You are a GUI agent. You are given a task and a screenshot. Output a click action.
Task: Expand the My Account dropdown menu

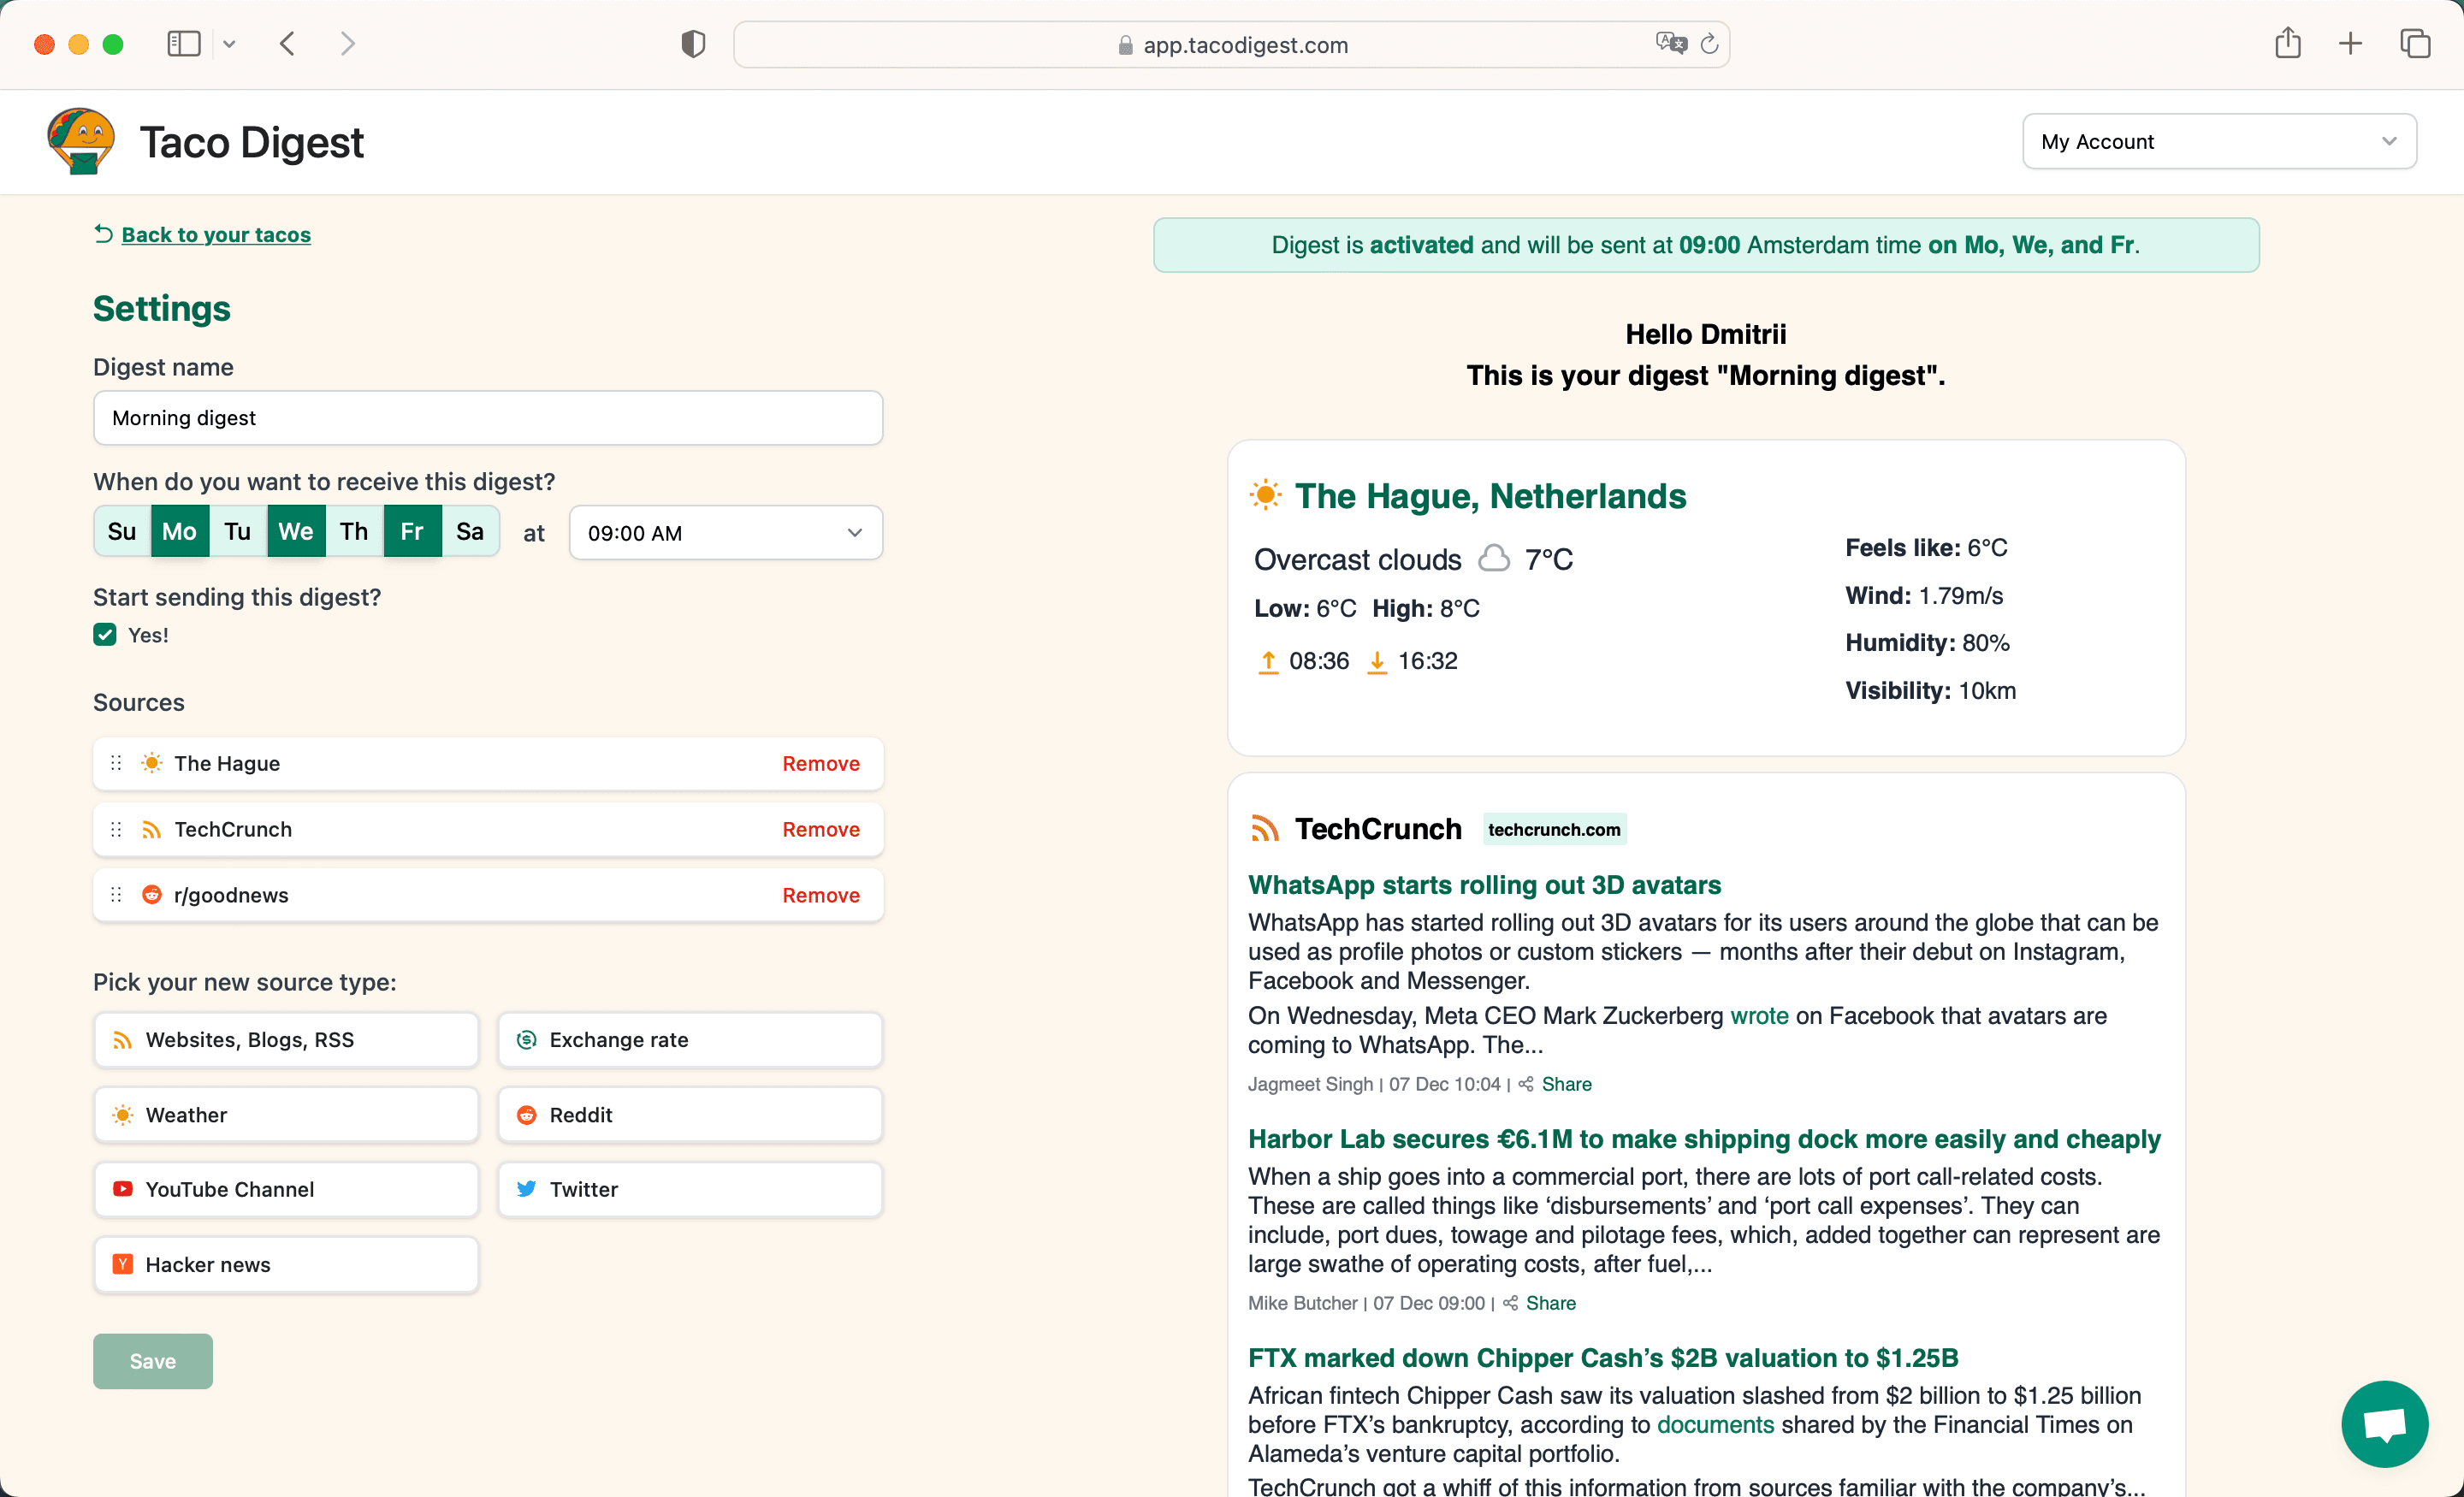tap(2218, 143)
